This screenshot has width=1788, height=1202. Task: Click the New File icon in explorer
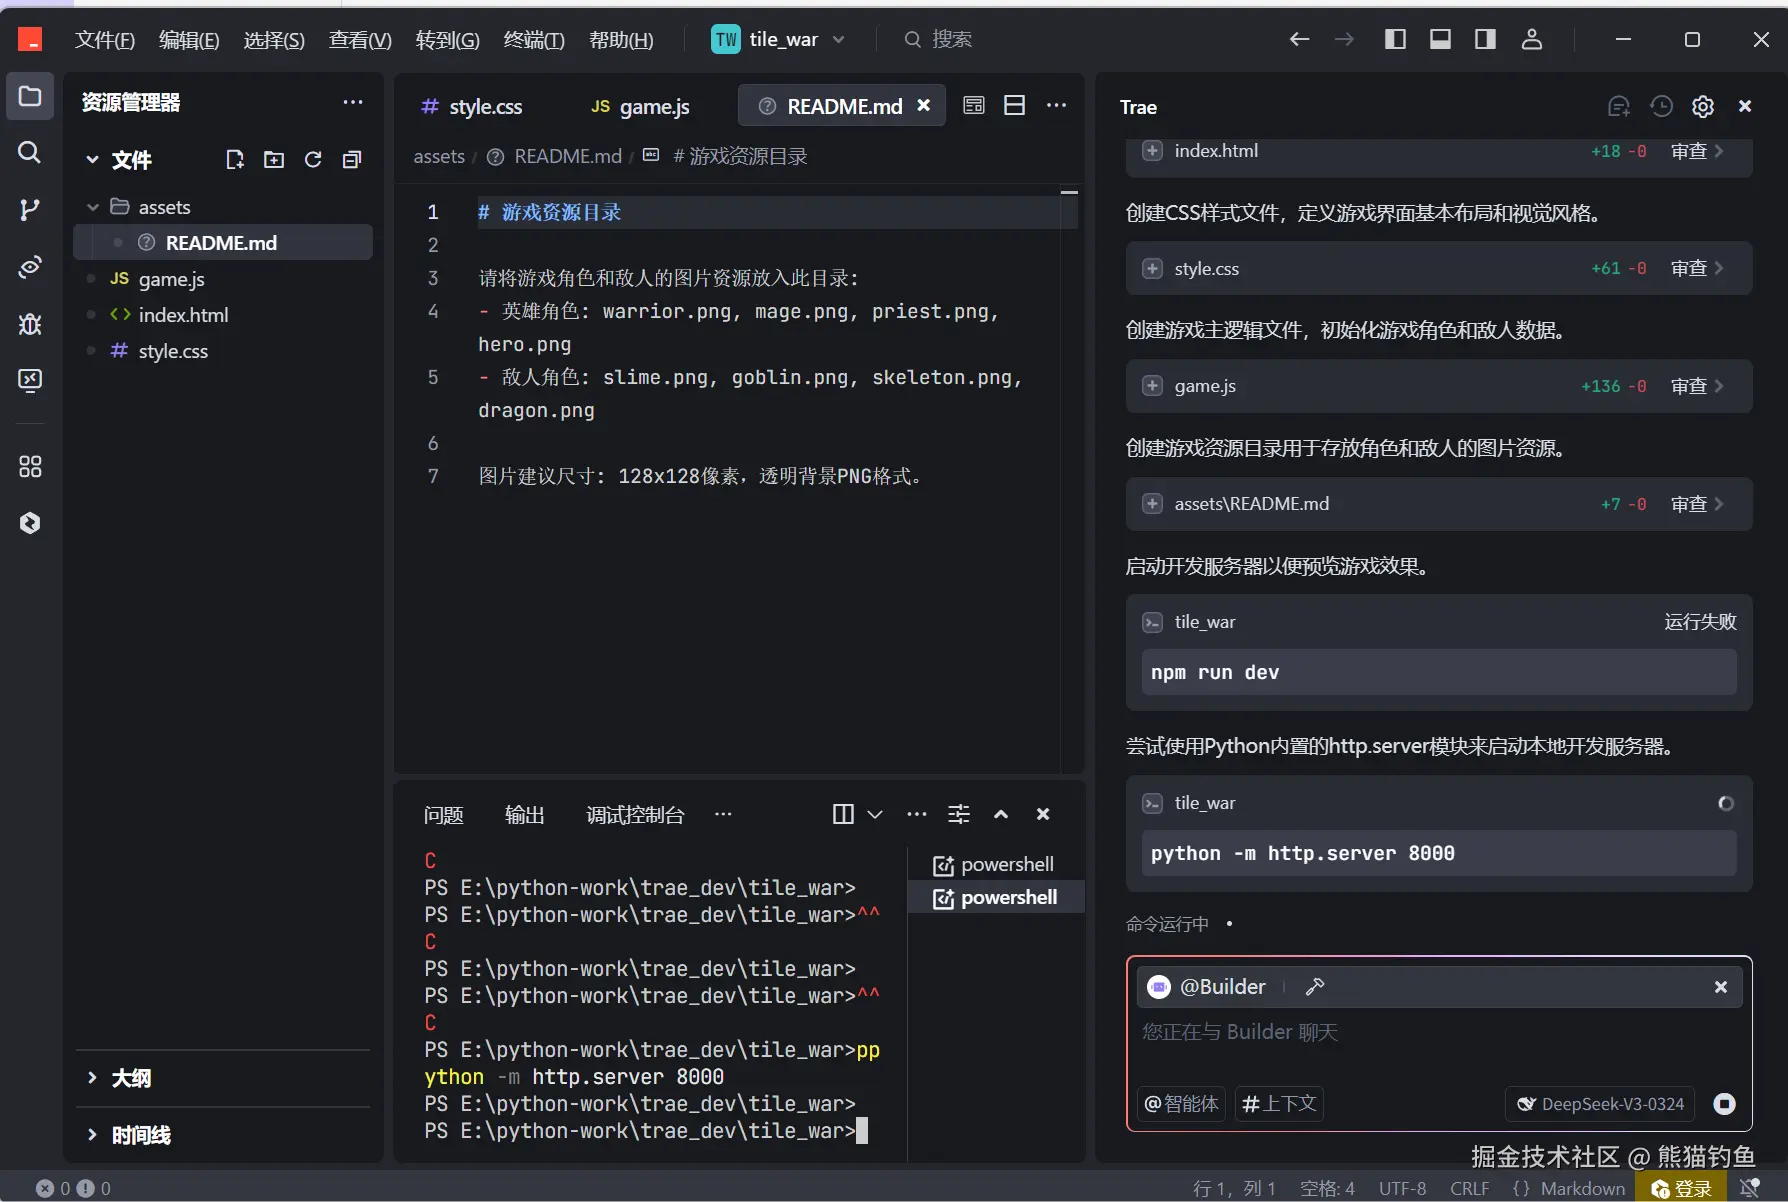235,160
